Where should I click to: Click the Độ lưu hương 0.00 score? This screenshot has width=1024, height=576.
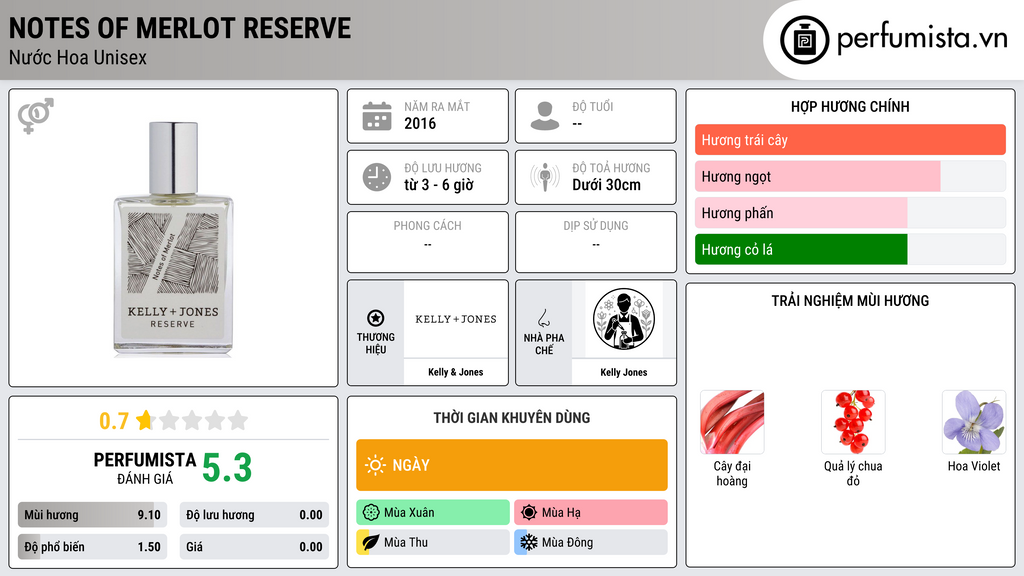[254, 515]
